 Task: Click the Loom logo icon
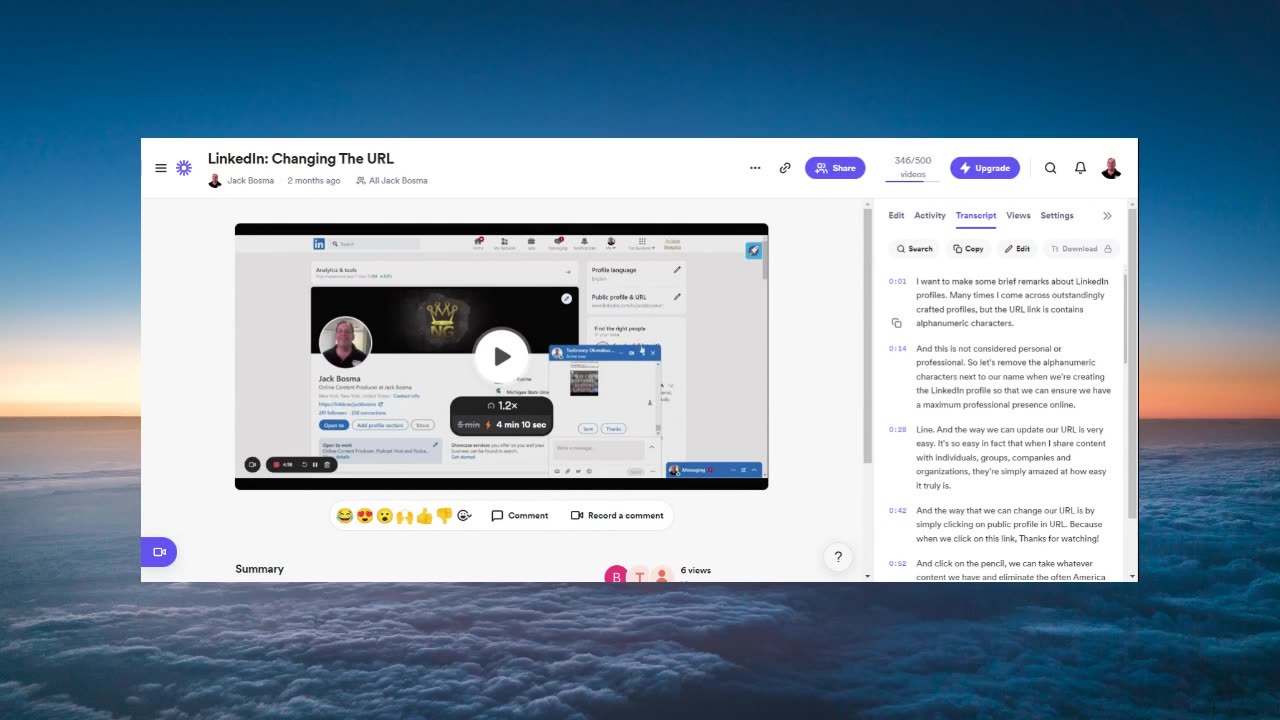click(184, 168)
